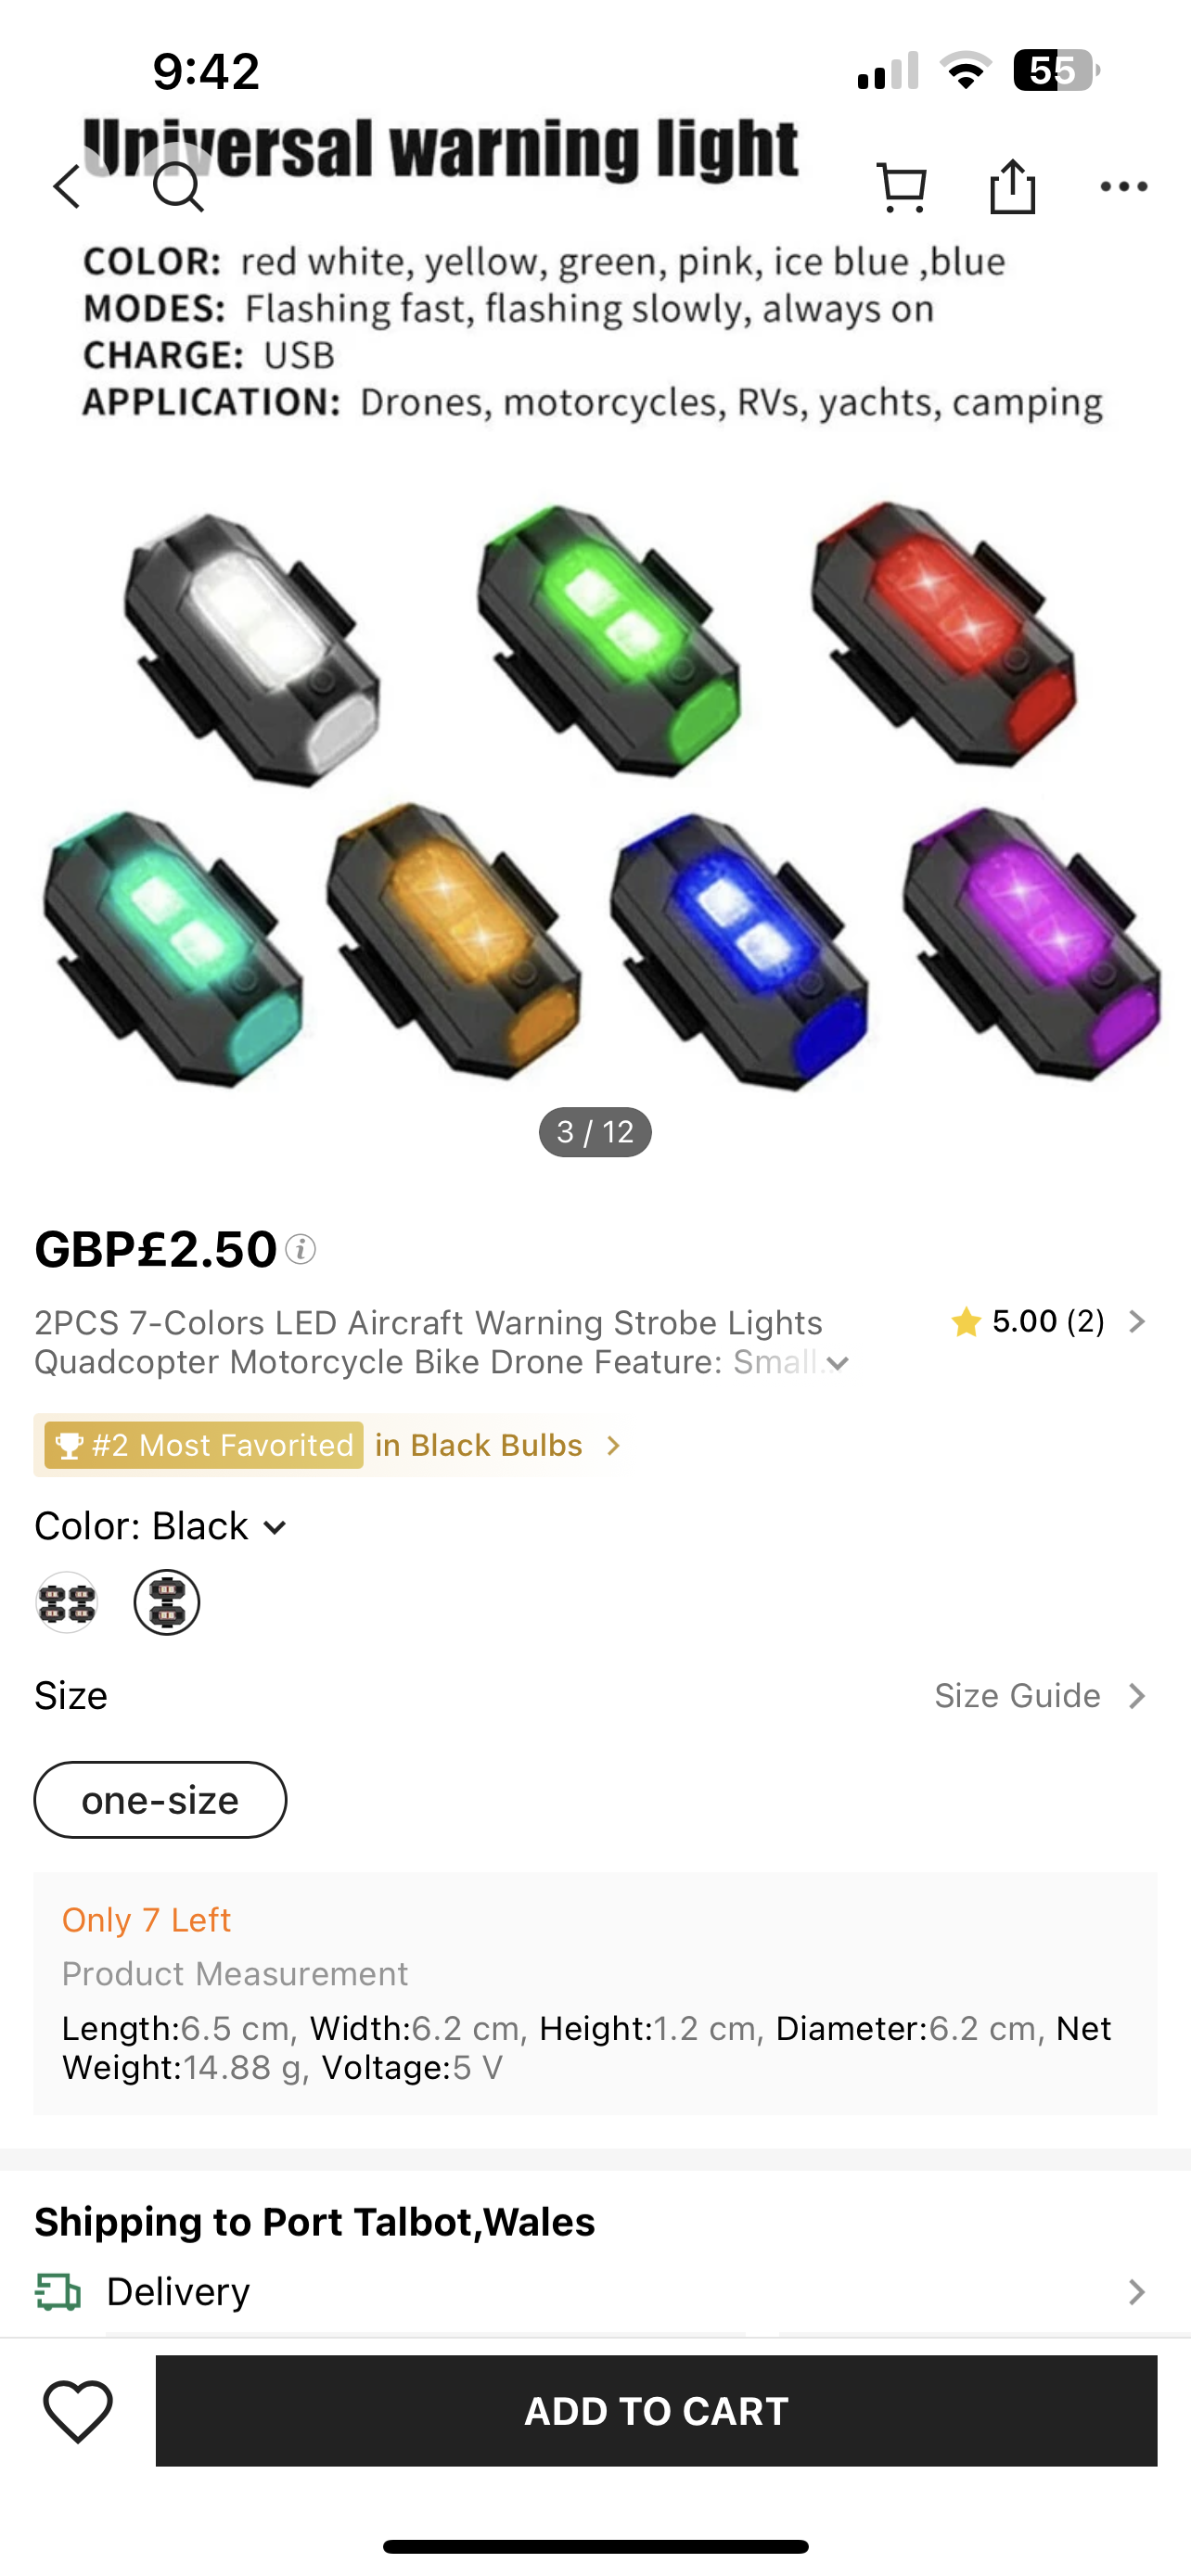Screen dimensions: 1191x2576
Task: Open the shopping cart icon
Action: (902, 186)
